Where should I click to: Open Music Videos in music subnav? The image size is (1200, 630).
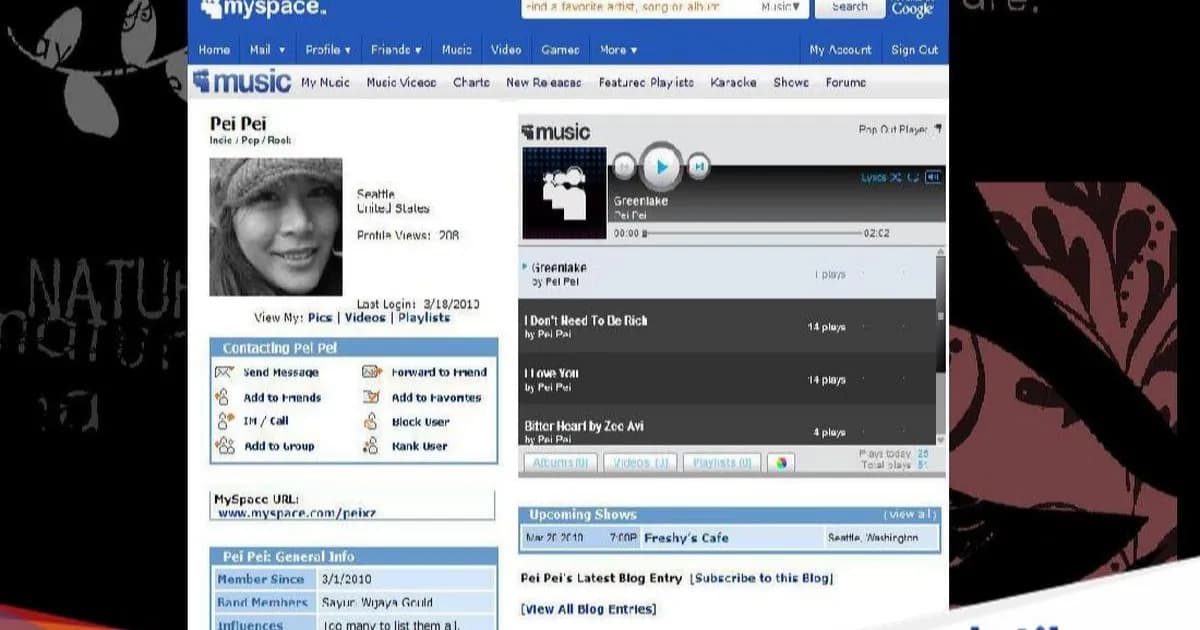(401, 82)
